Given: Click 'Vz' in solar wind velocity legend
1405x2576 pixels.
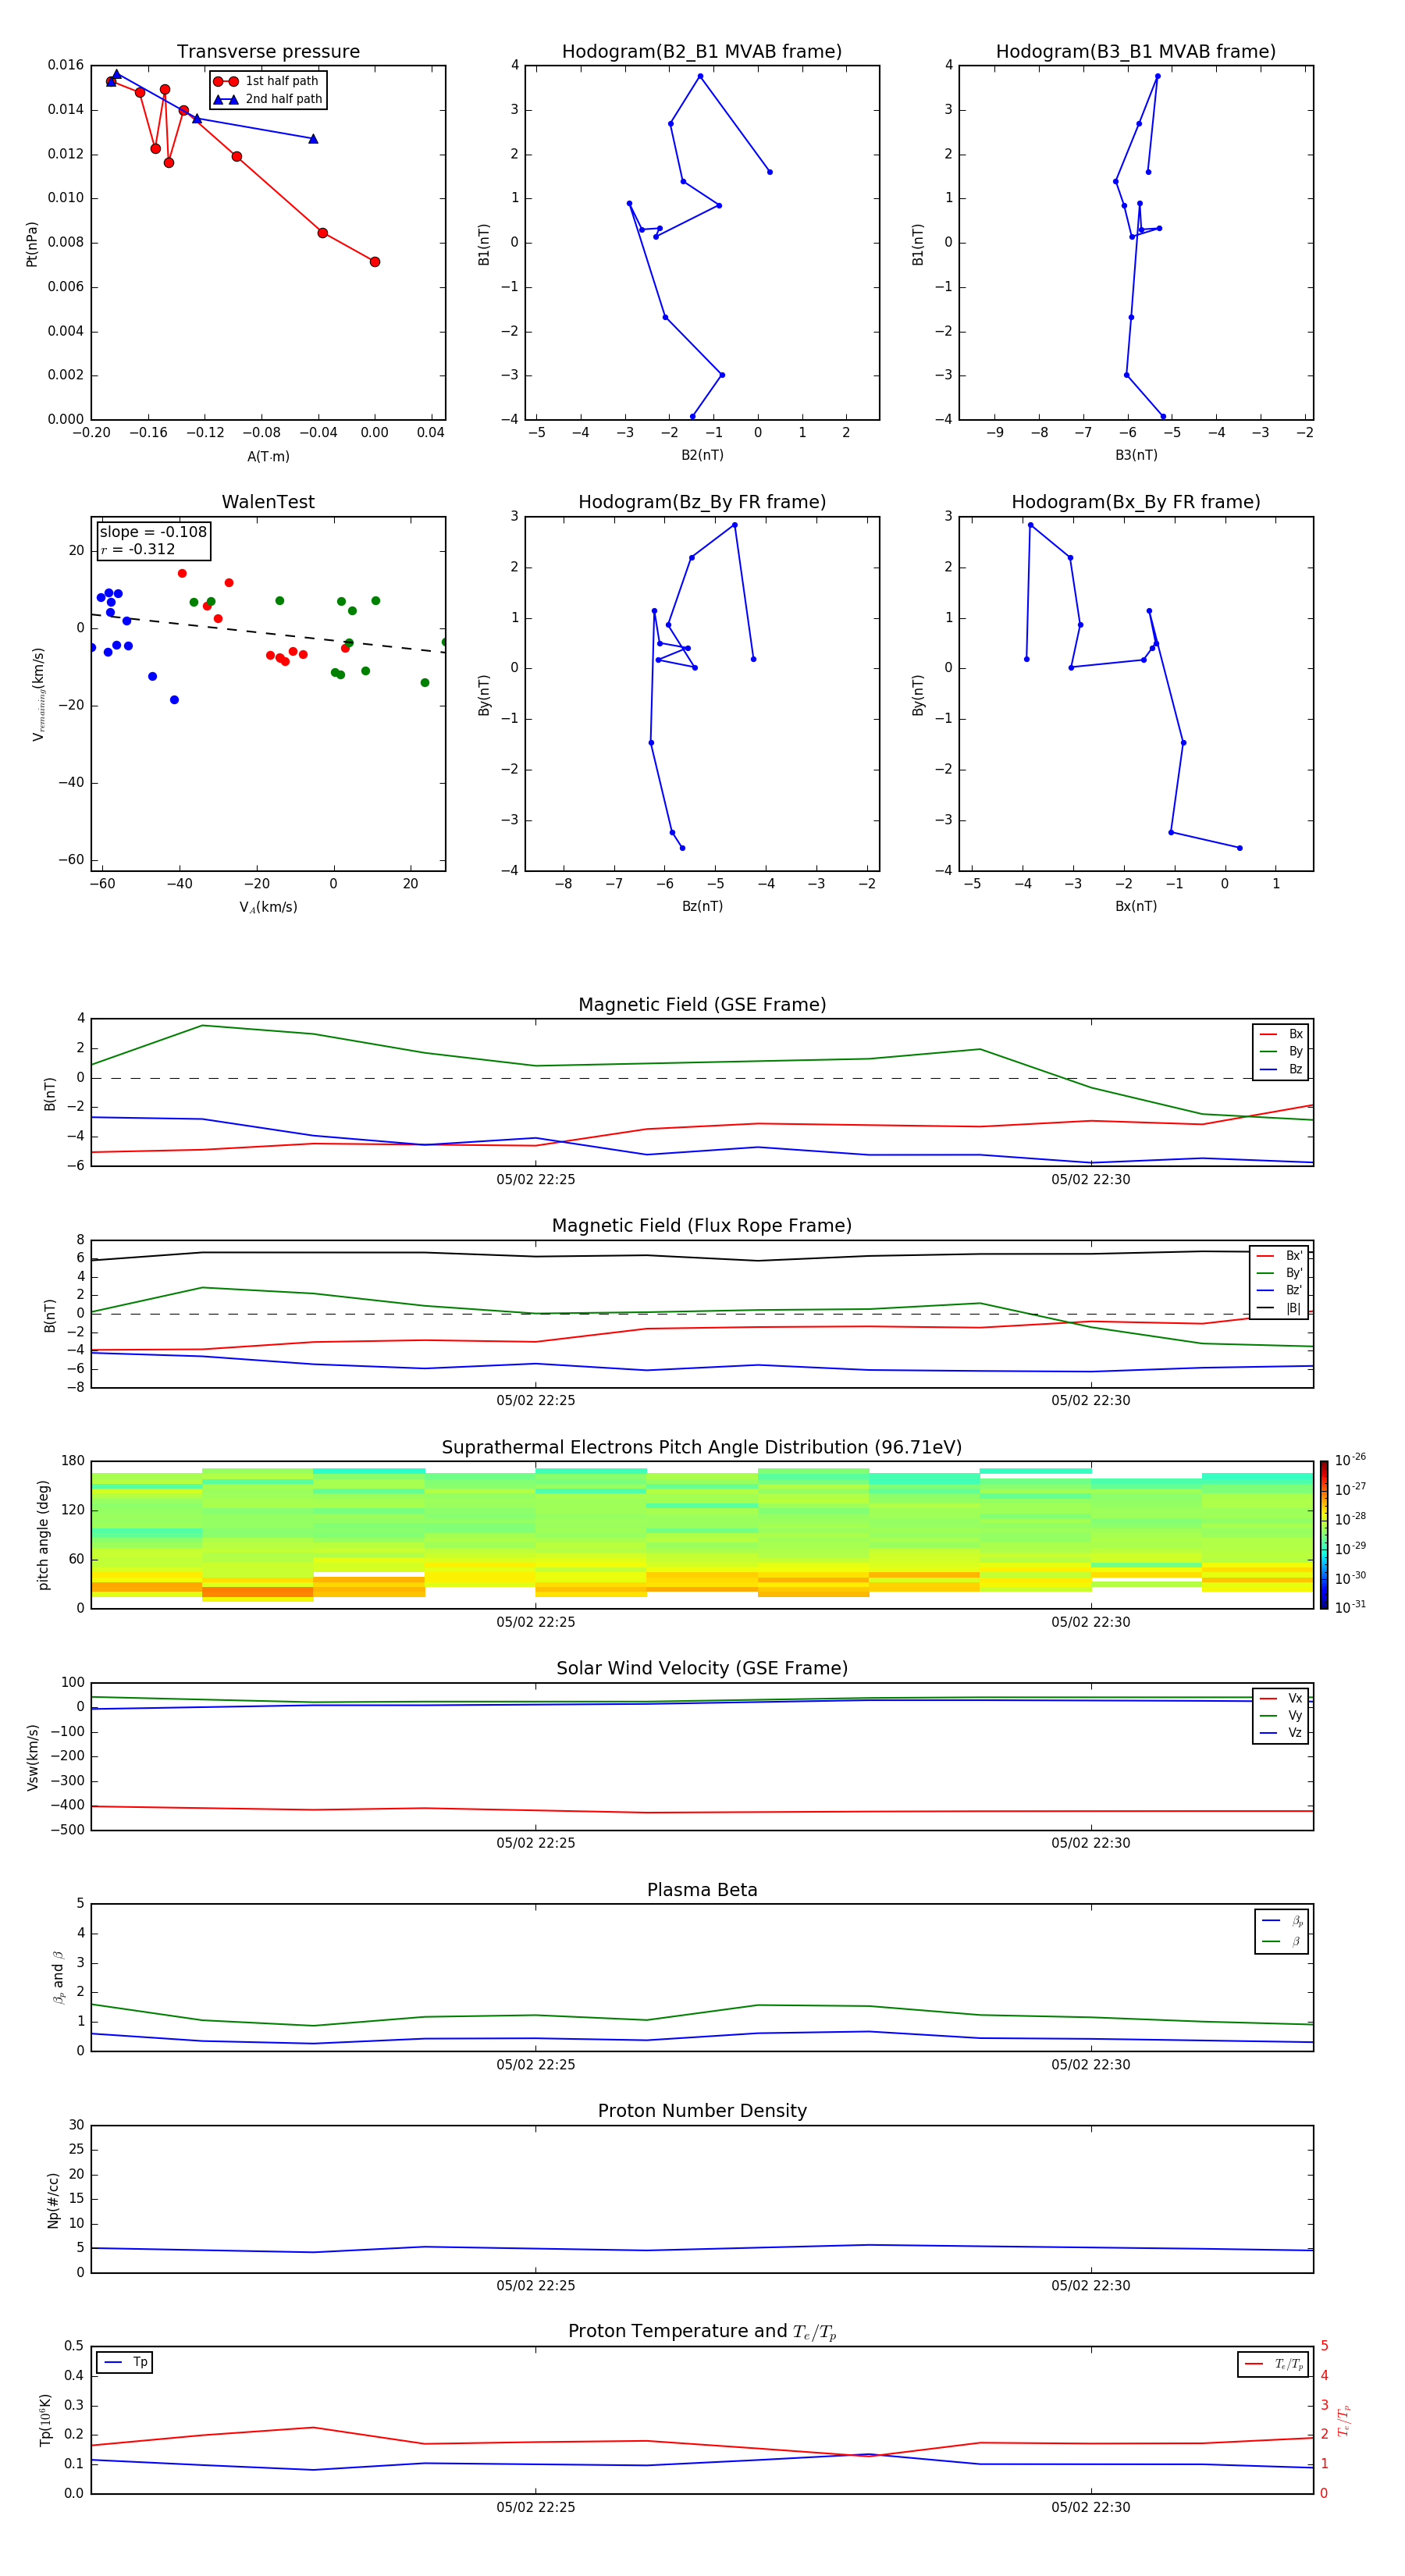Looking at the screenshot, I should [1295, 1733].
